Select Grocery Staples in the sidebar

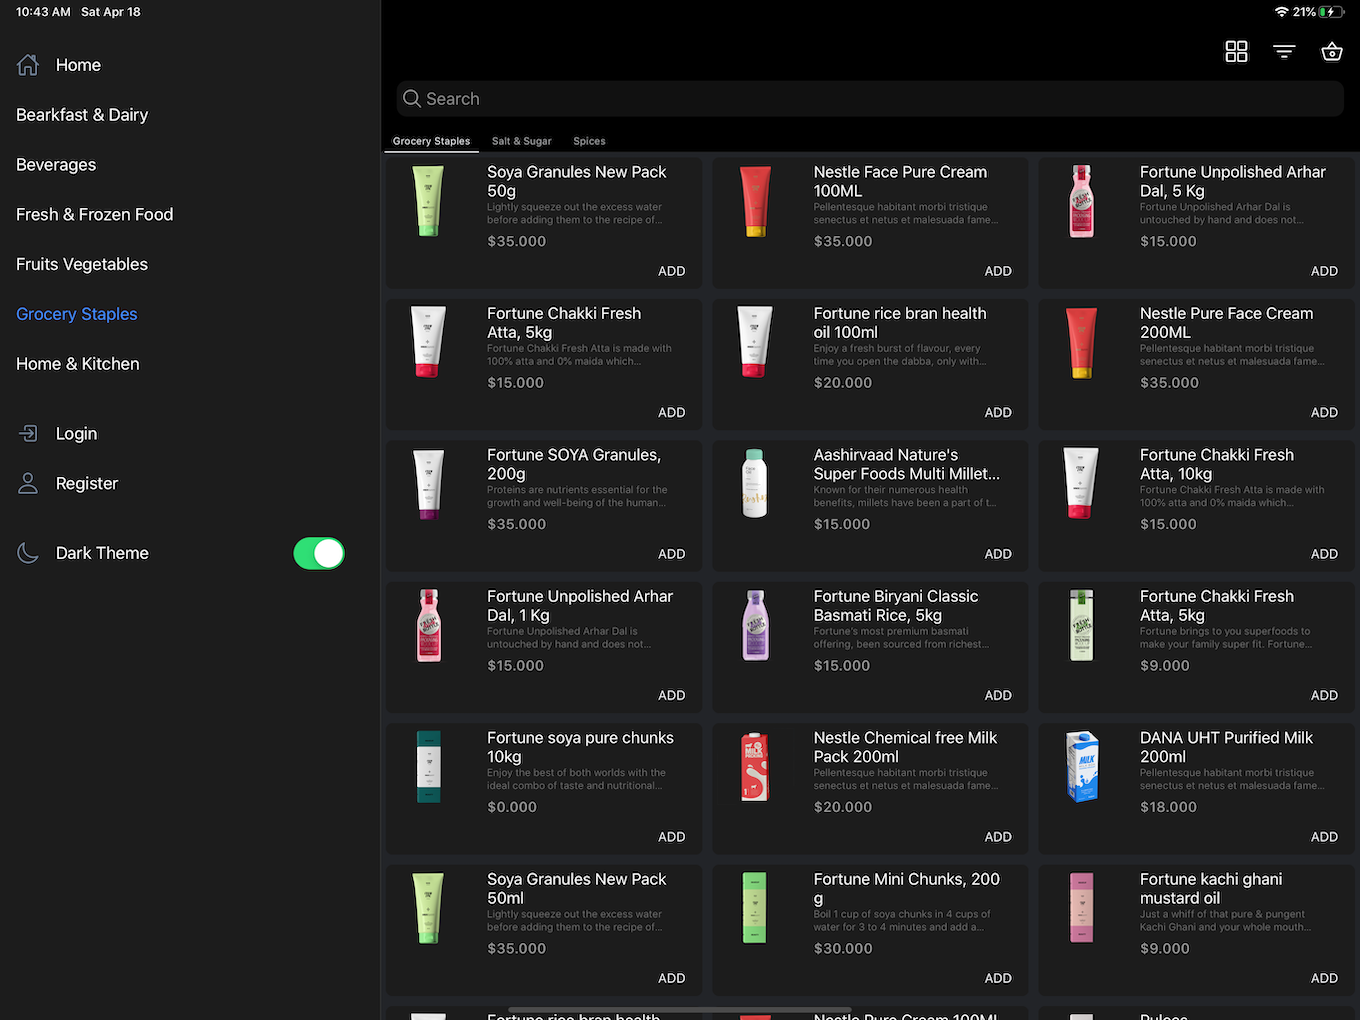coord(77,314)
